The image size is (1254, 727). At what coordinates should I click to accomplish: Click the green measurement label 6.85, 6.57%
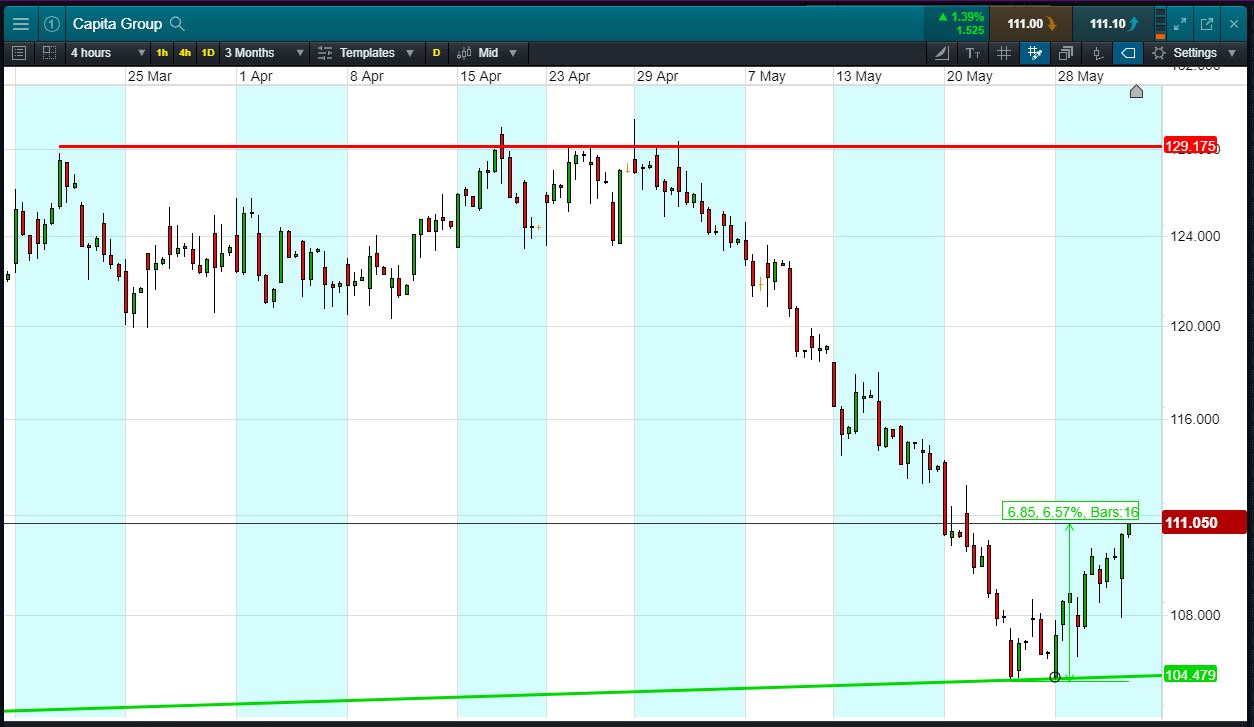[x=1070, y=511]
